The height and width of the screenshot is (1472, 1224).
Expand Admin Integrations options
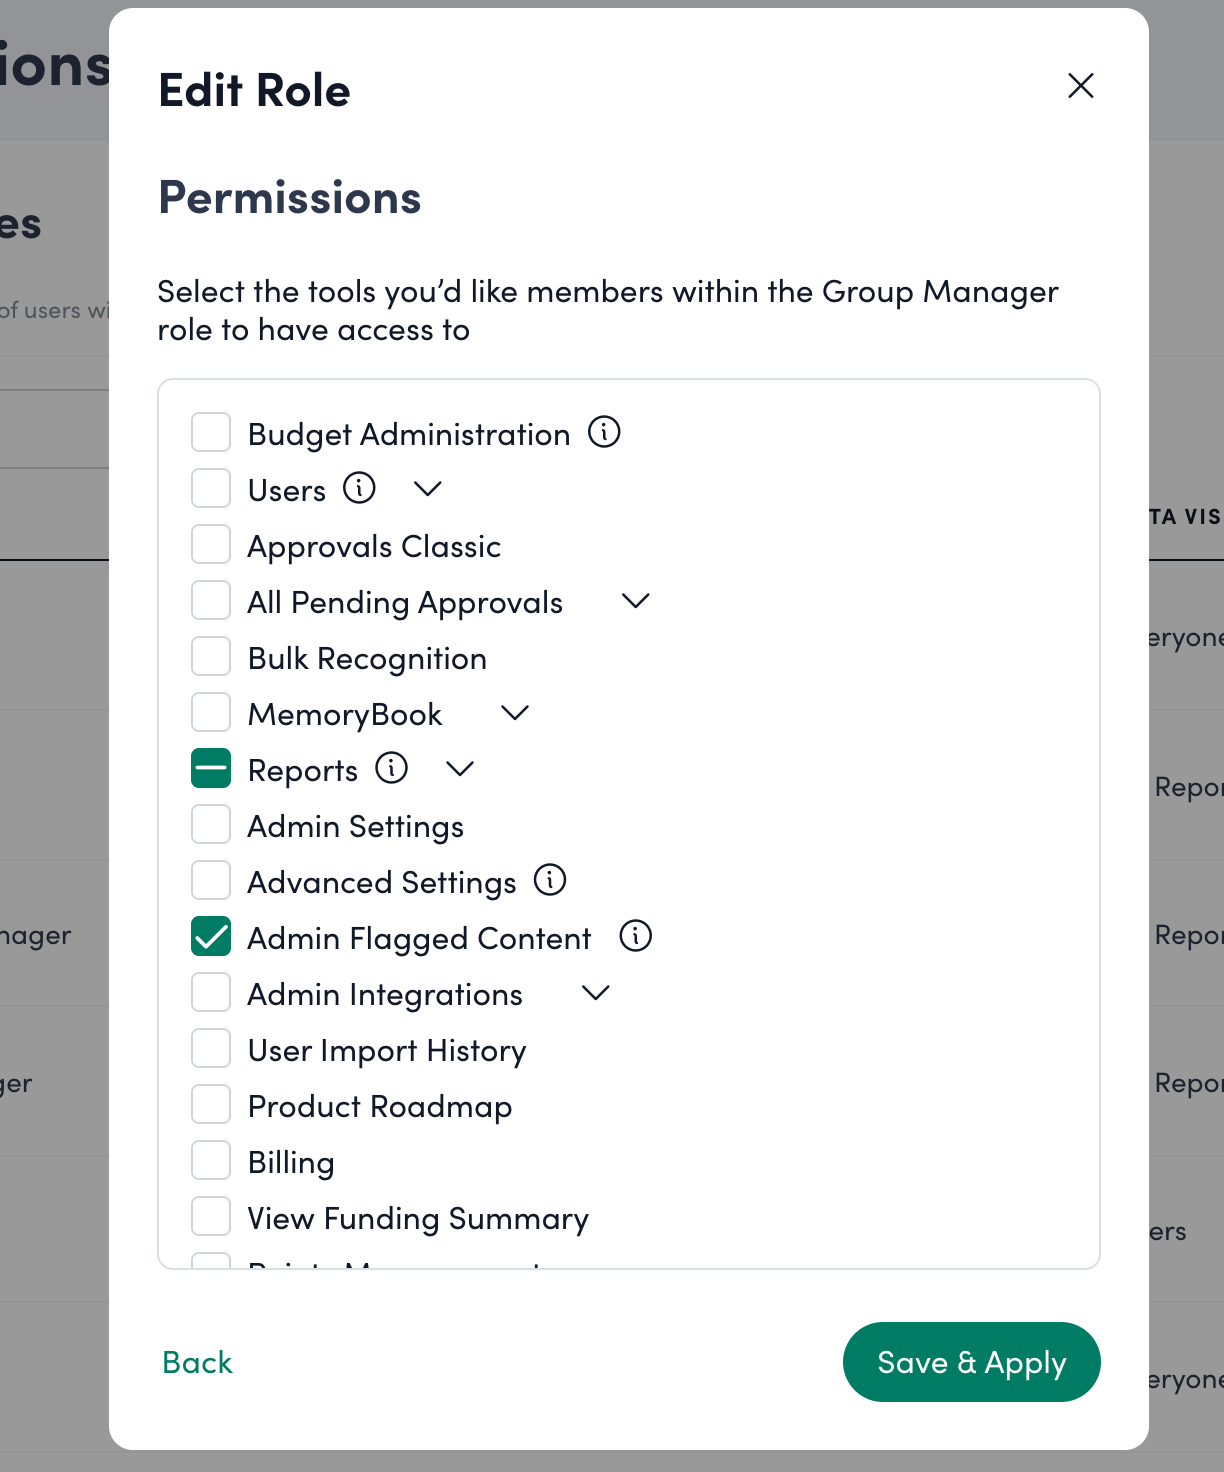pyautogui.click(x=595, y=993)
